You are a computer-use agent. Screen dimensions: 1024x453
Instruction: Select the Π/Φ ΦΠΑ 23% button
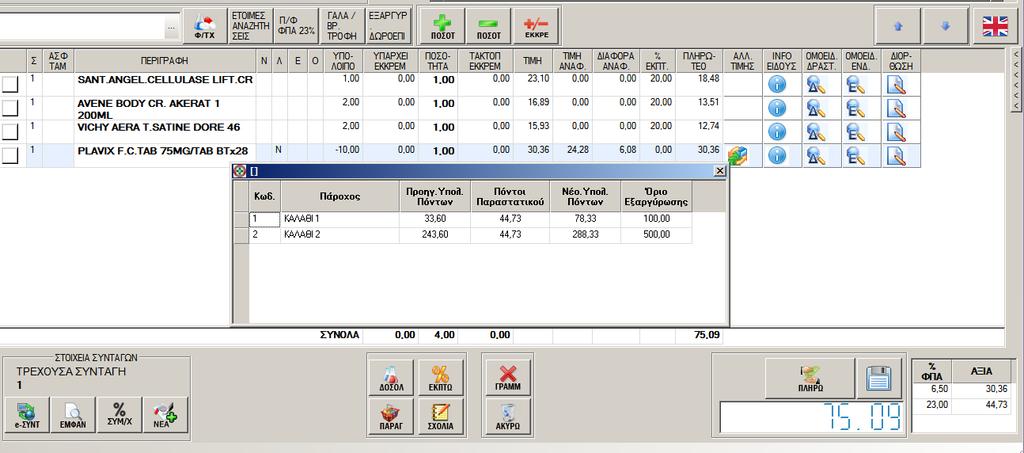pos(296,27)
